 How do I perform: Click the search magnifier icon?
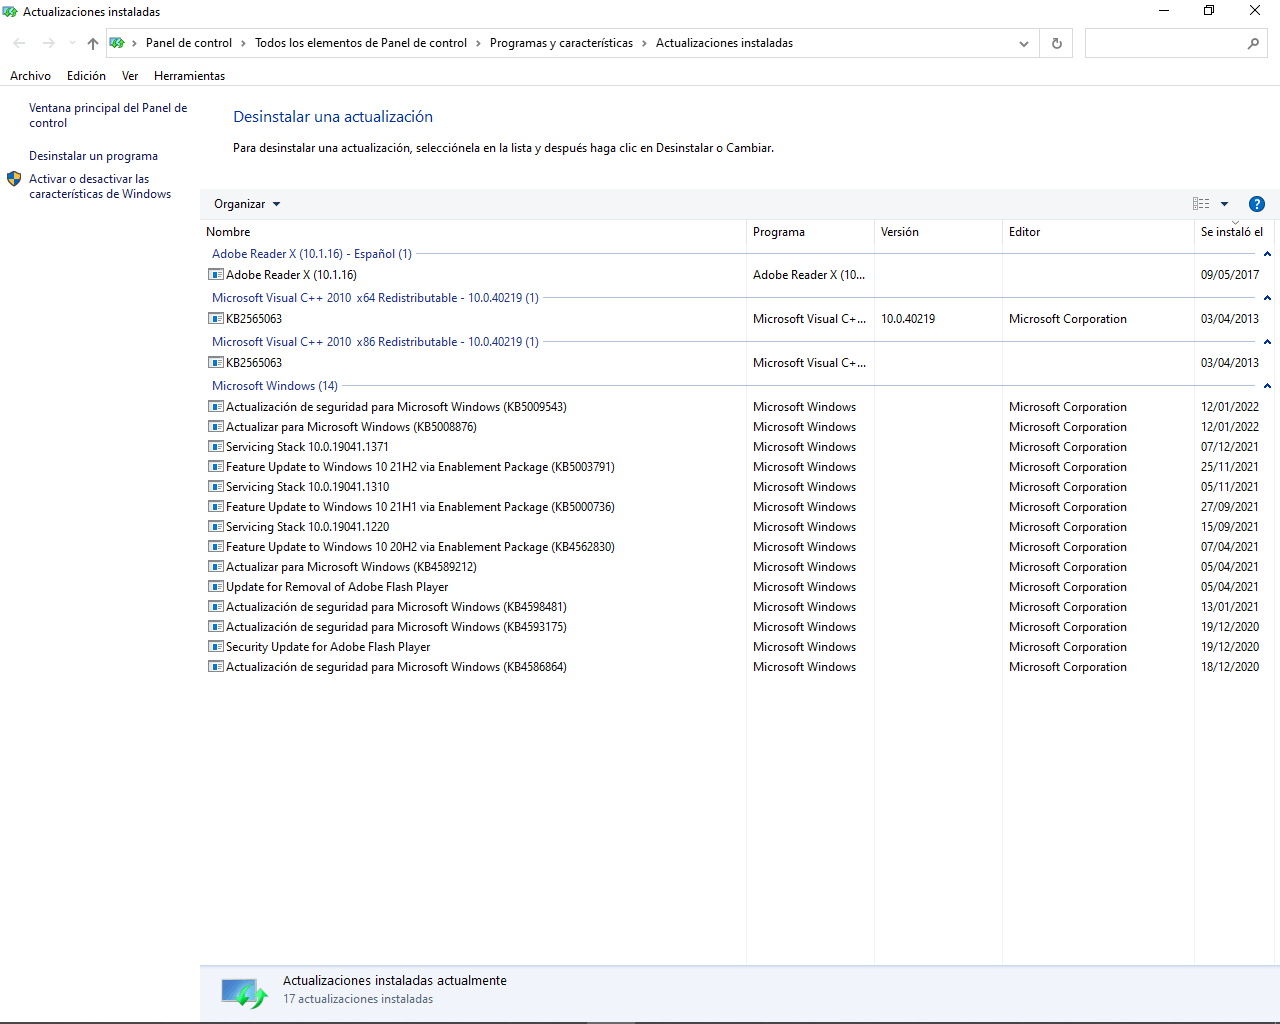point(1253,43)
